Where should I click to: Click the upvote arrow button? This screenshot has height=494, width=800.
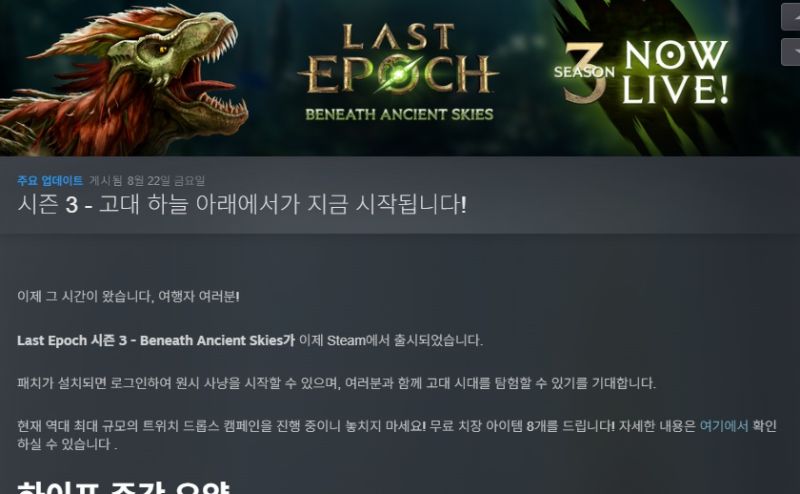click(x=791, y=16)
